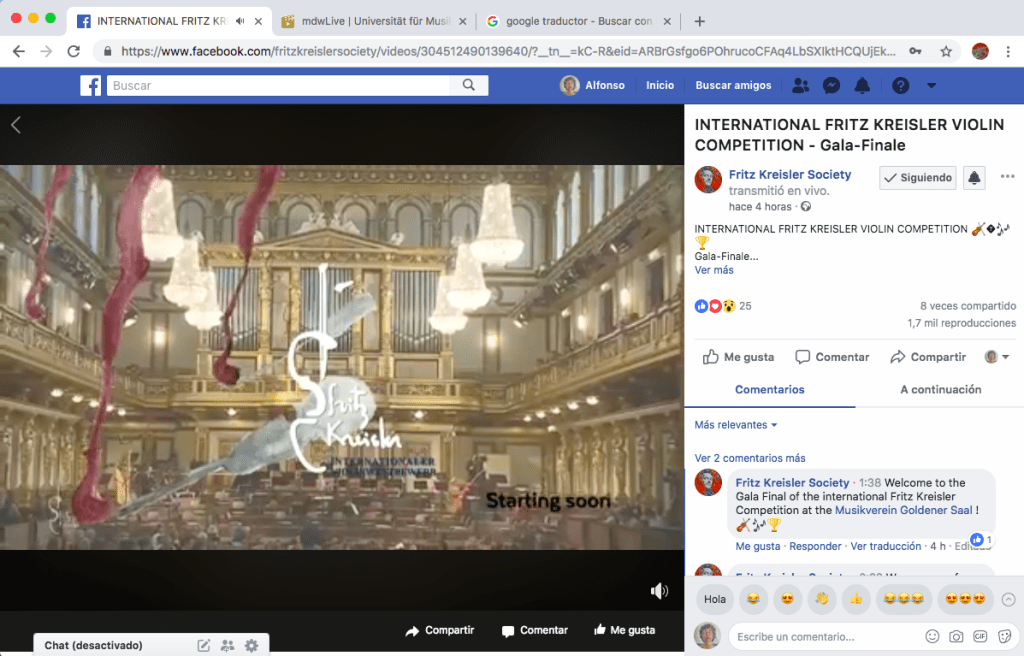Focus the Escribe un comentario field
The width and height of the screenshot is (1024, 656).
(825, 636)
